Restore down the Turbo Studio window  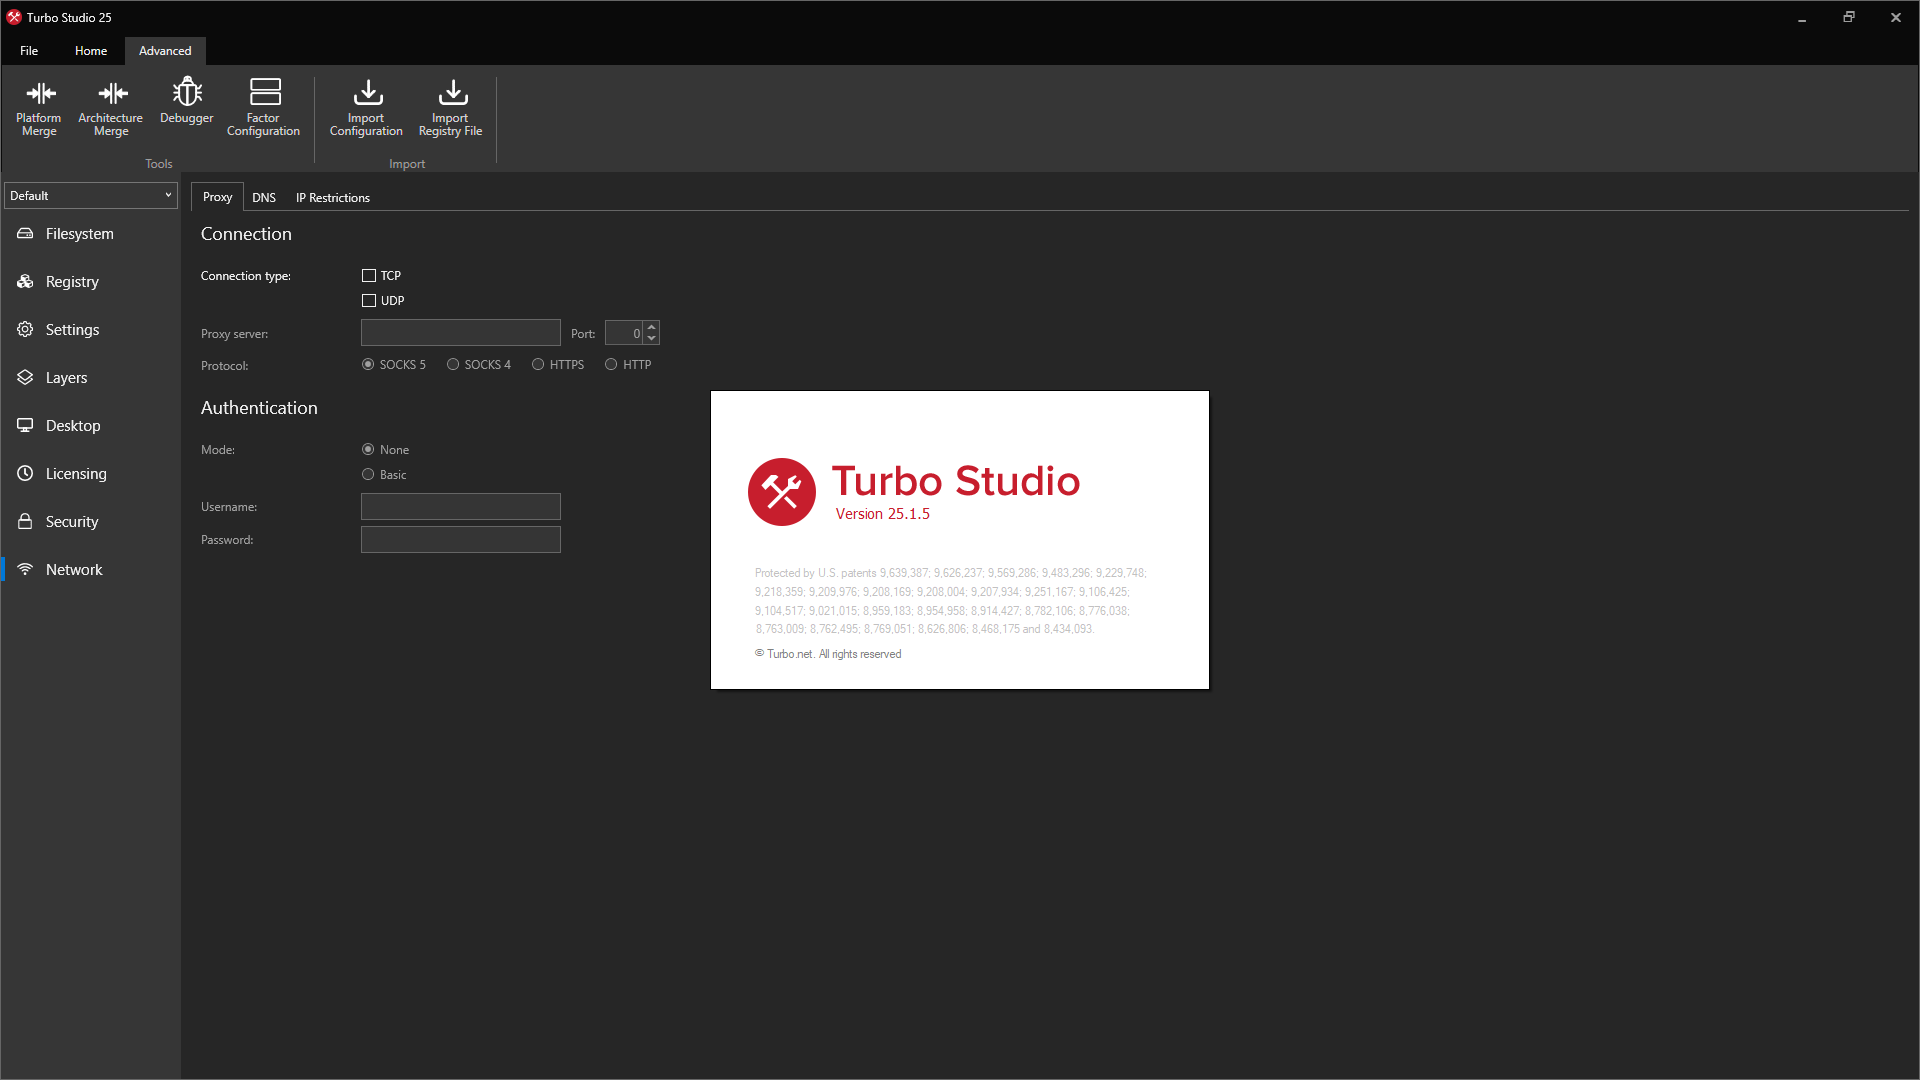(x=1849, y=18)
